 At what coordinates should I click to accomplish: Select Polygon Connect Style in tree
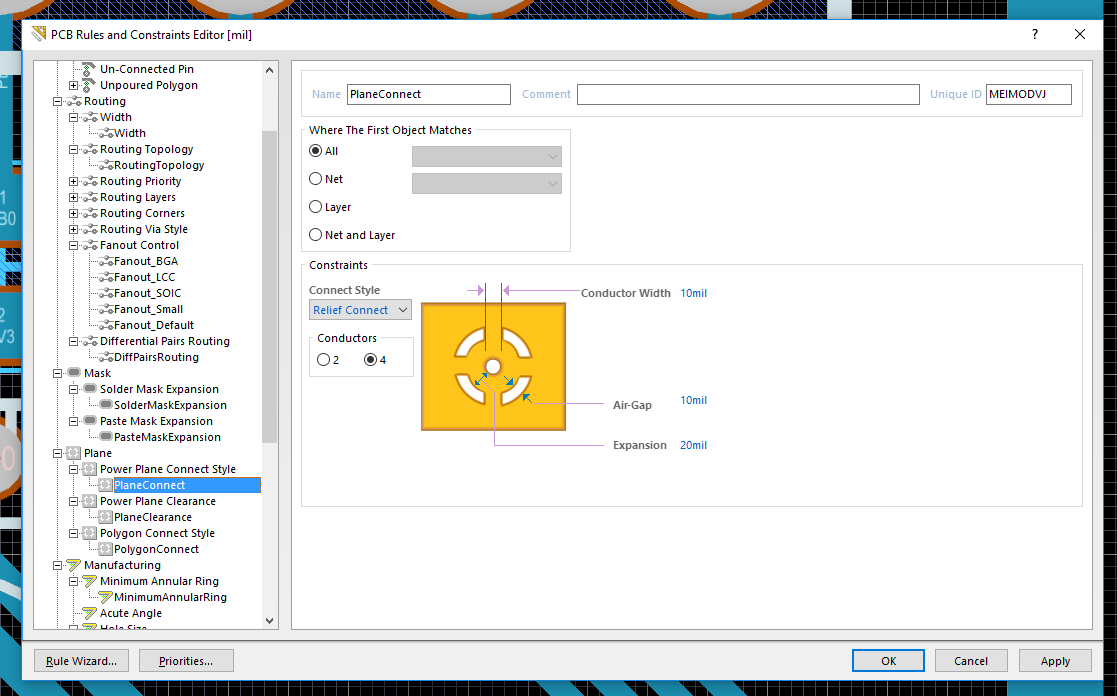(x=157, y=533)
